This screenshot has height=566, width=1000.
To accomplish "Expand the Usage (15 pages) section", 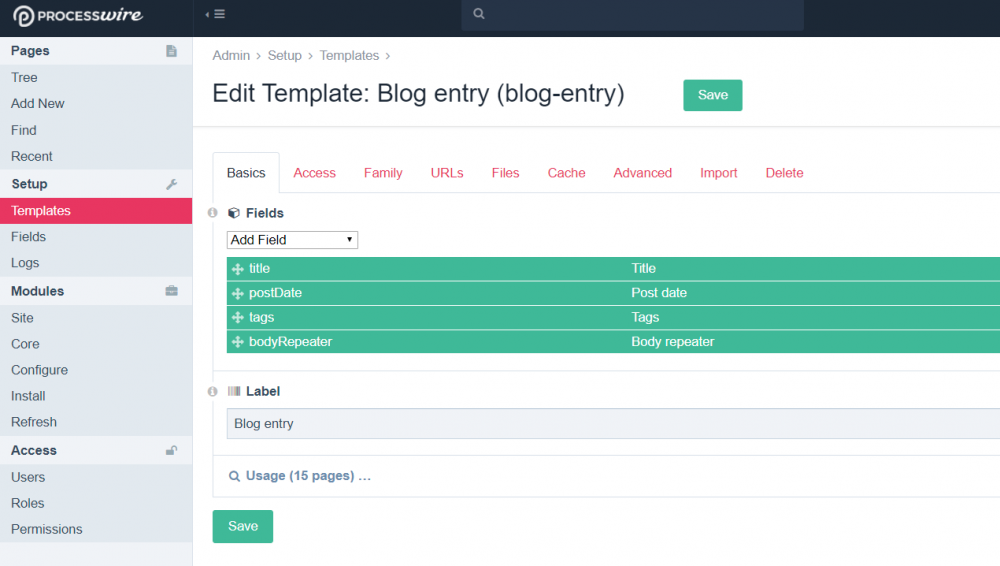I will click(x=300, y=476).
